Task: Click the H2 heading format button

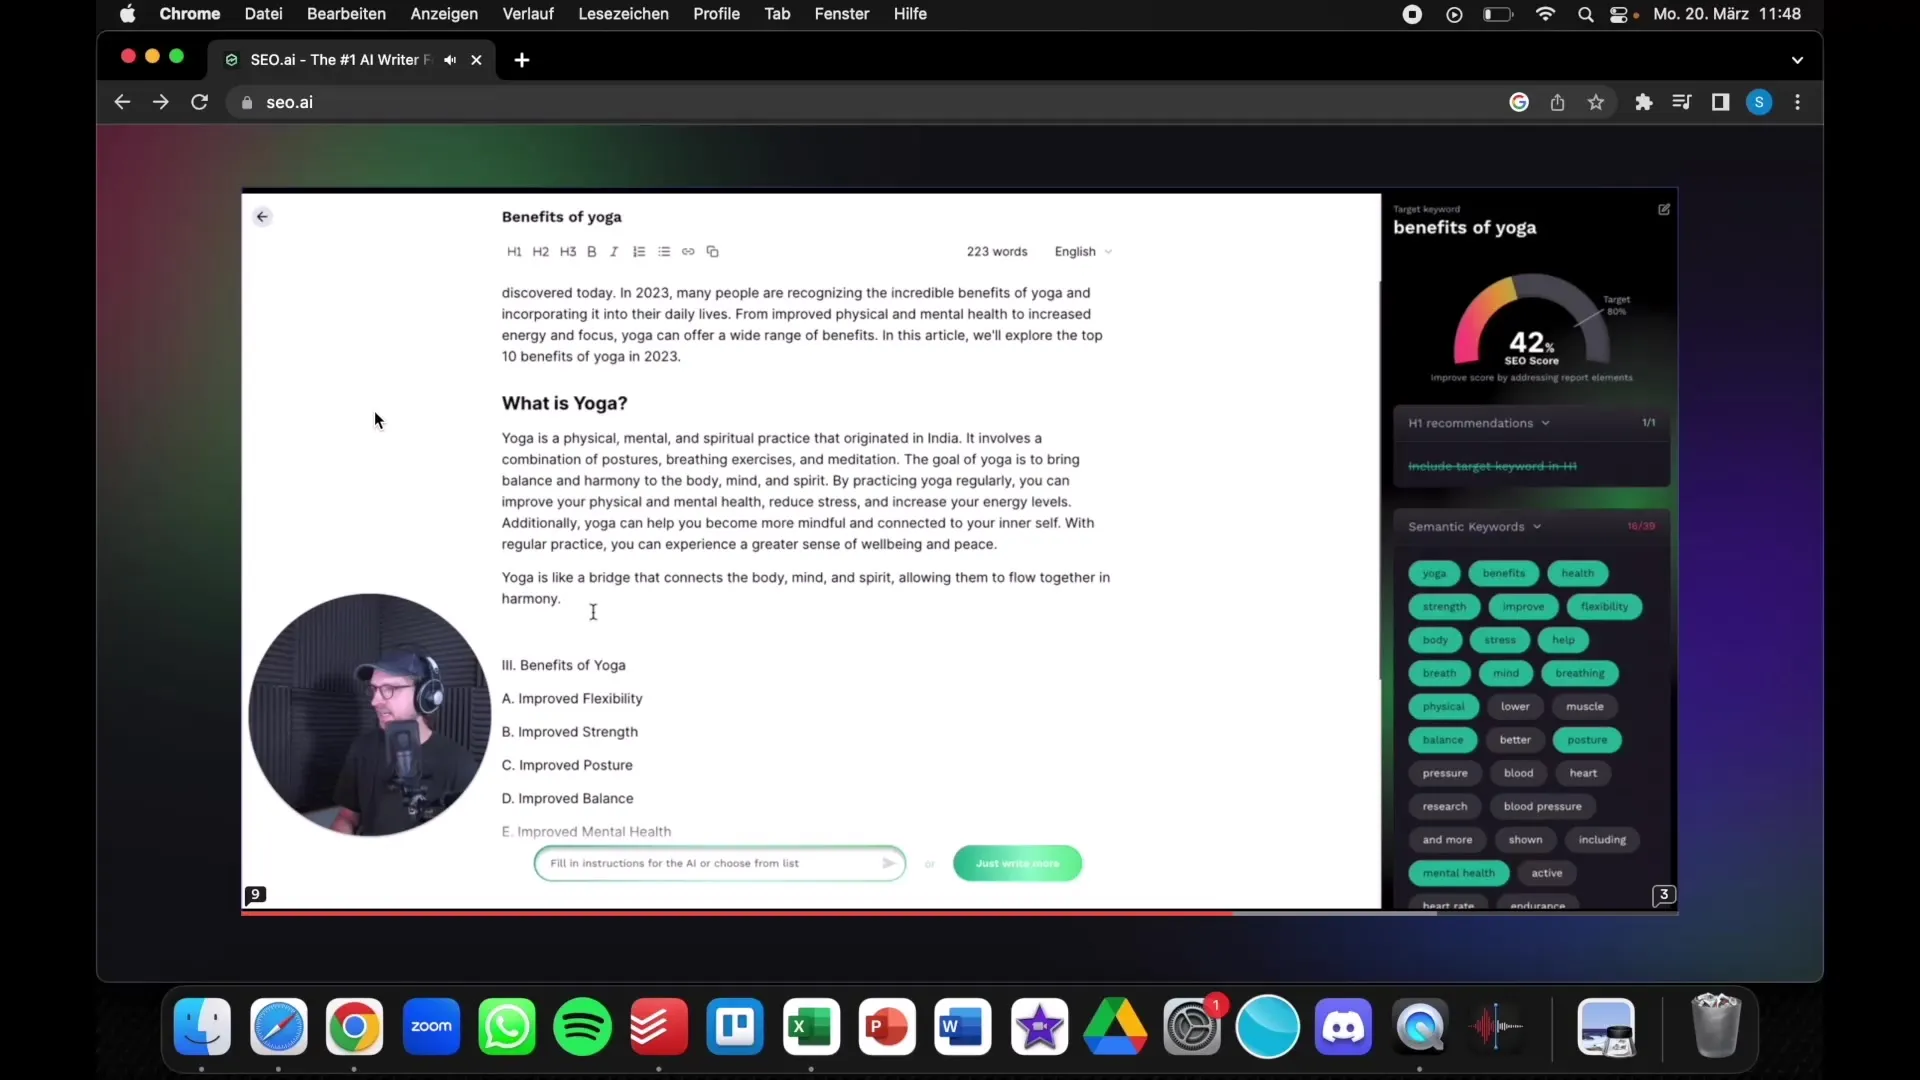Action: [x=541, y=252]
